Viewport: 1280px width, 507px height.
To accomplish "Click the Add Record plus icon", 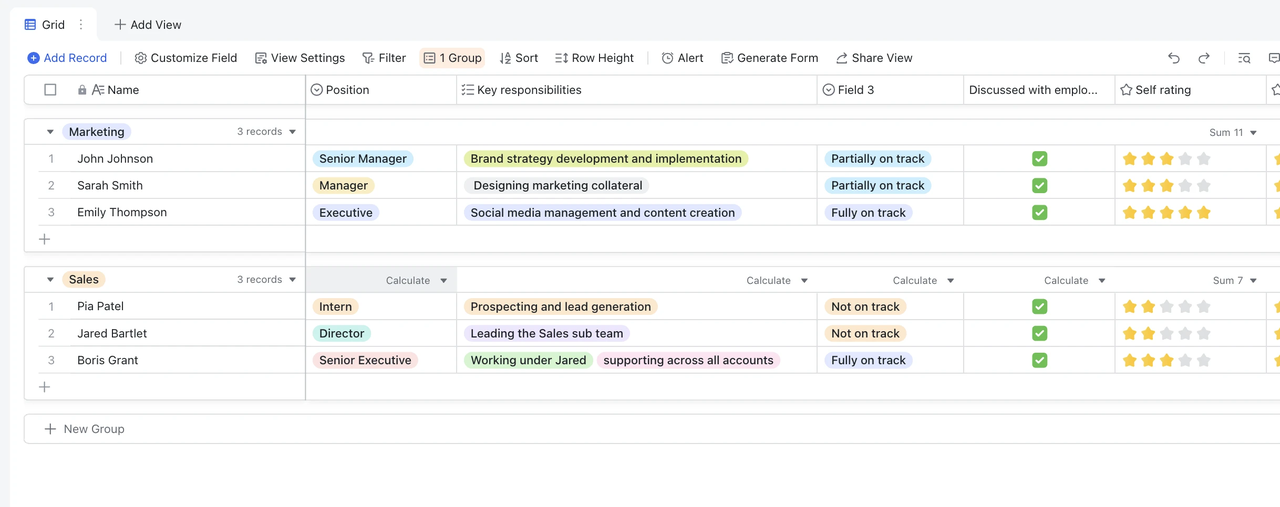I will (33, 58).
